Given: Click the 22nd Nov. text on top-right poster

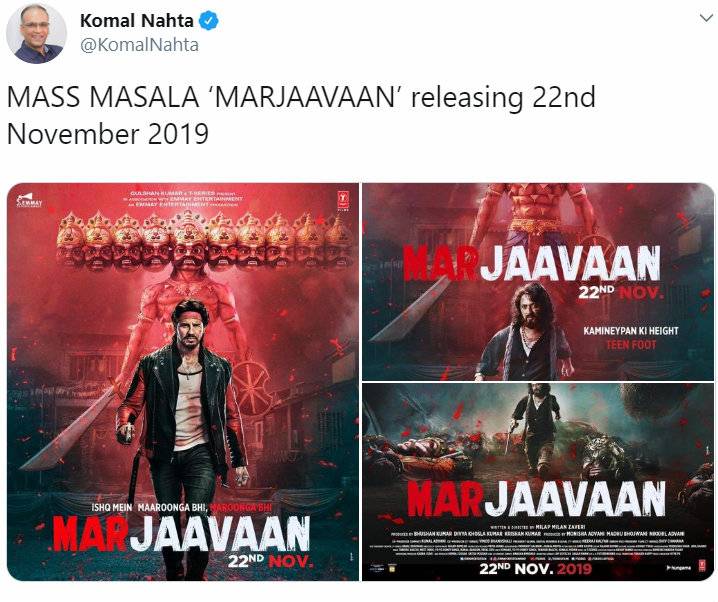Looking at the screenshot, I should (x=620, y=292).
